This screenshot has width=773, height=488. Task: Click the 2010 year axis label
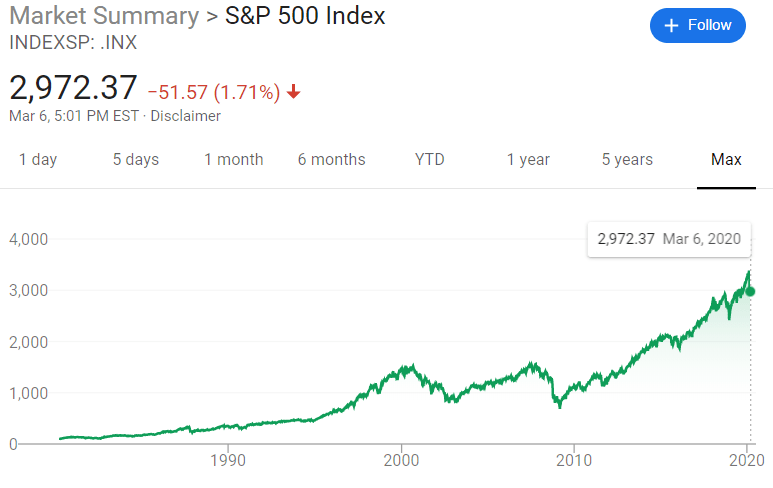(573, 461)
